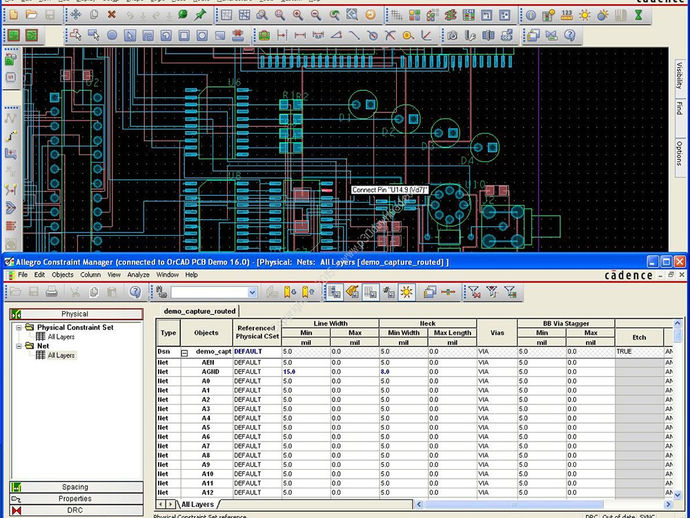Click the blue info circle icon
This screenshot has height=518, width=690.
[531, 15]
